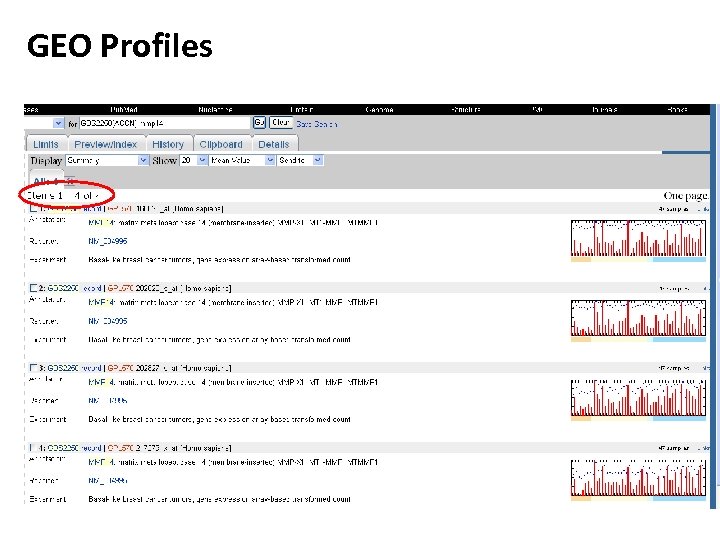Open the Send to dropdown
The width and height of the screenshot is (720, 540).
(x=300, y=160)
